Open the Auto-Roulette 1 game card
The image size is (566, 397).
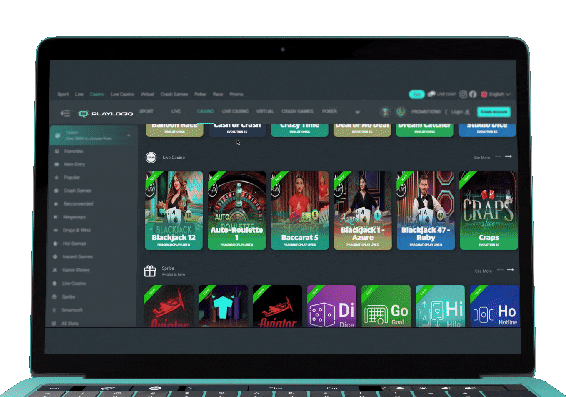pyautogui.click(x=237, y=210)
